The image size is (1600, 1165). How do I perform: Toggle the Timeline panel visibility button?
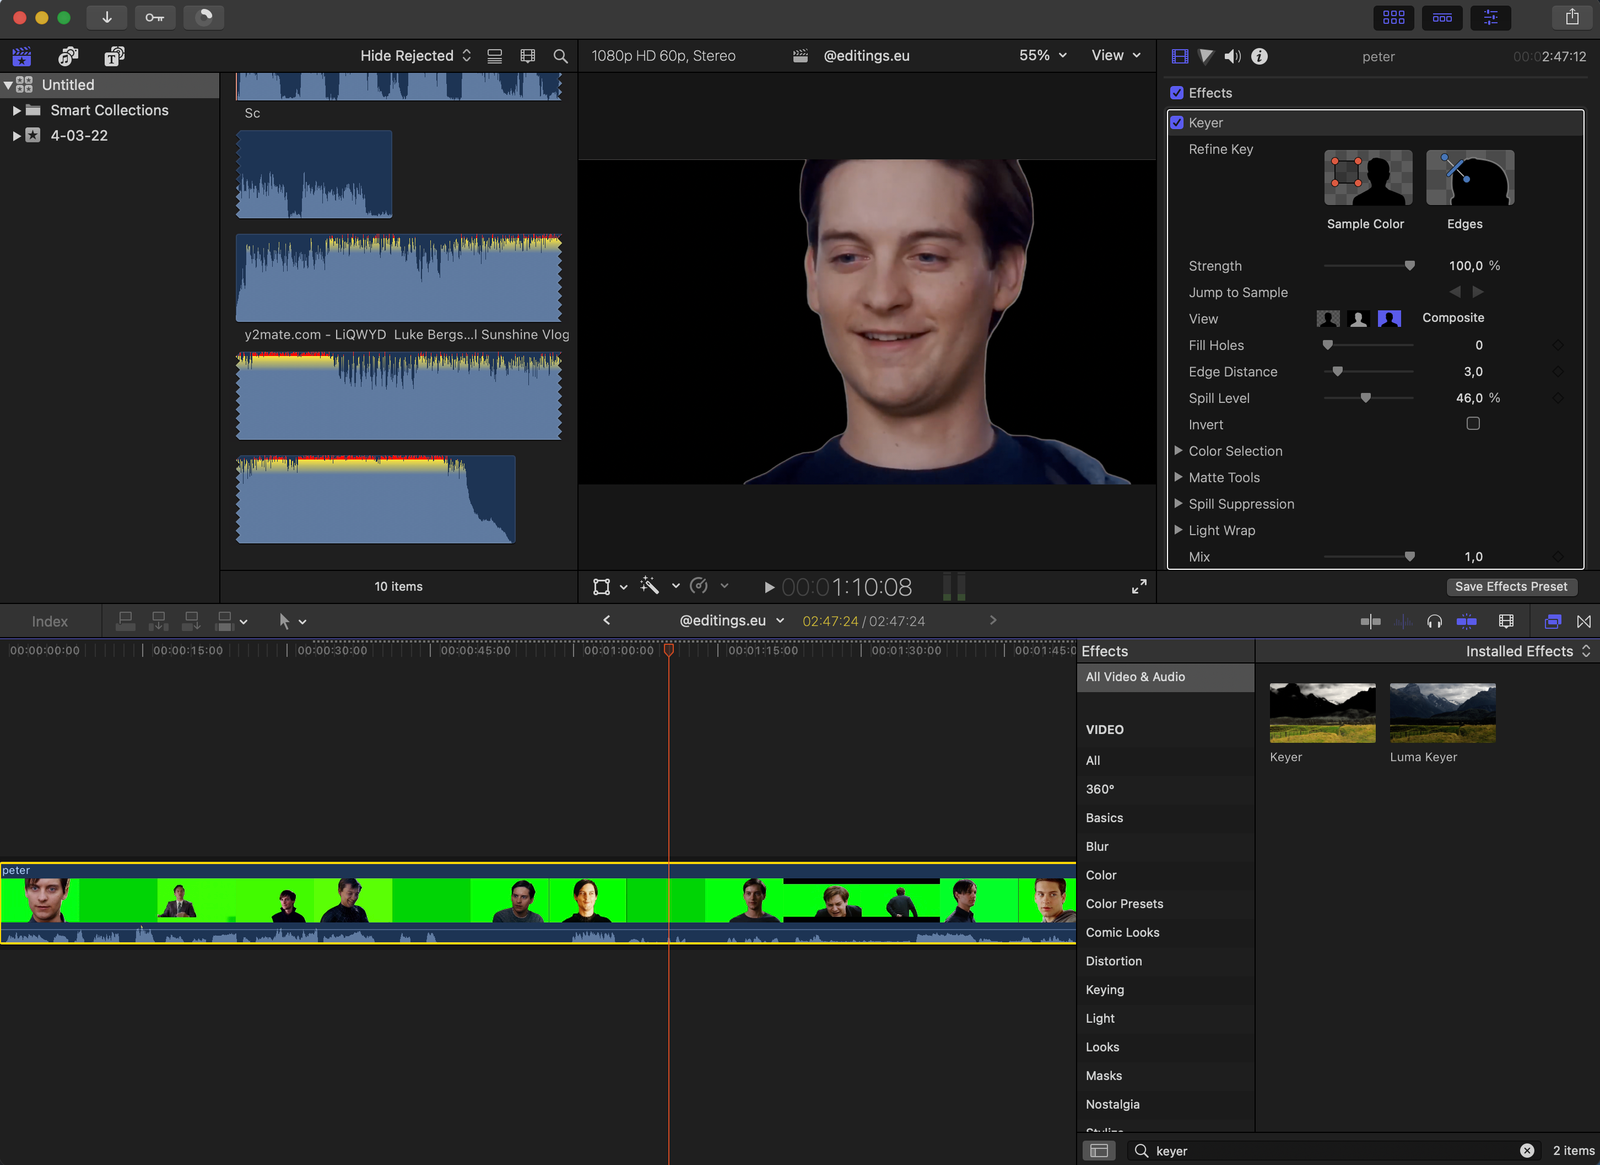pyautogui.click(x=1442, y=17)
